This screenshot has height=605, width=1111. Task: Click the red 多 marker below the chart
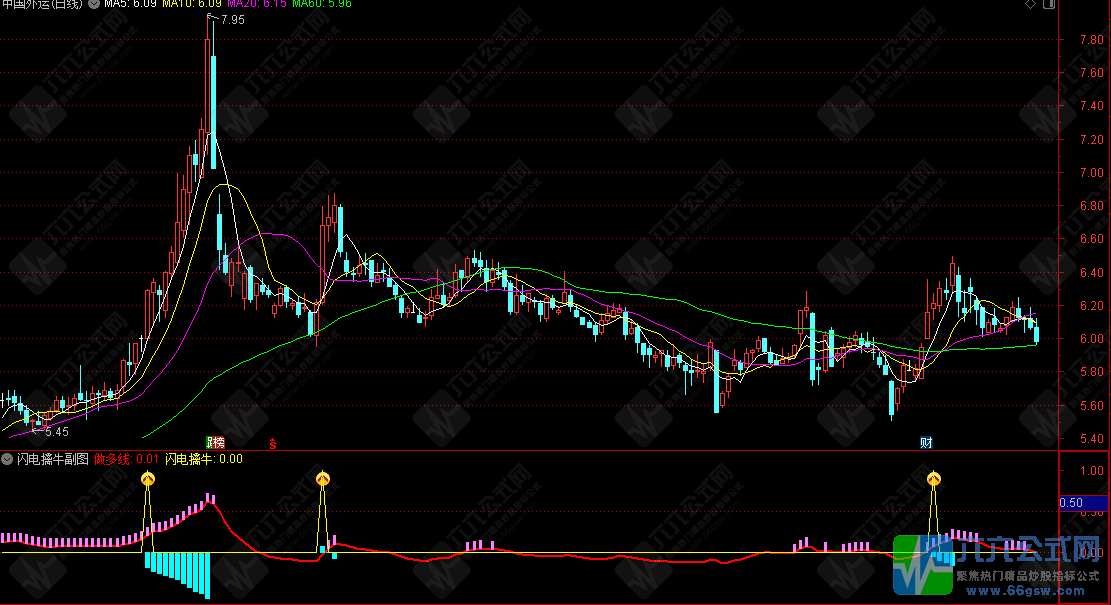pyautogui.click(x=272, y=442)
